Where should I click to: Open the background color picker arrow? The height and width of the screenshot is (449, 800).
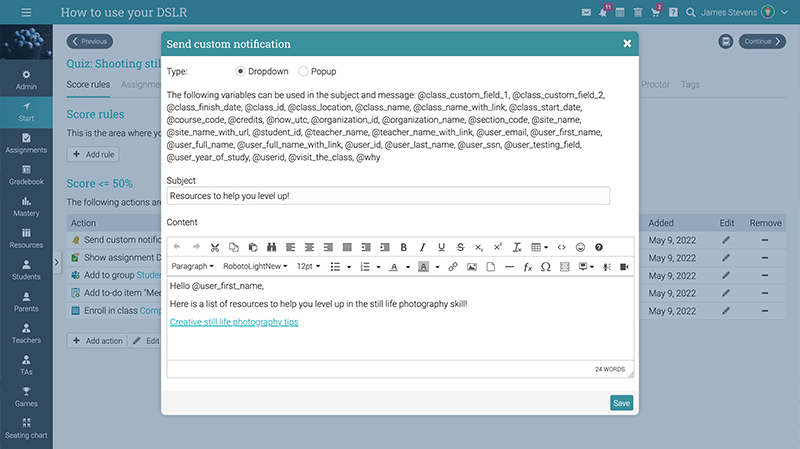coord(437,267)
